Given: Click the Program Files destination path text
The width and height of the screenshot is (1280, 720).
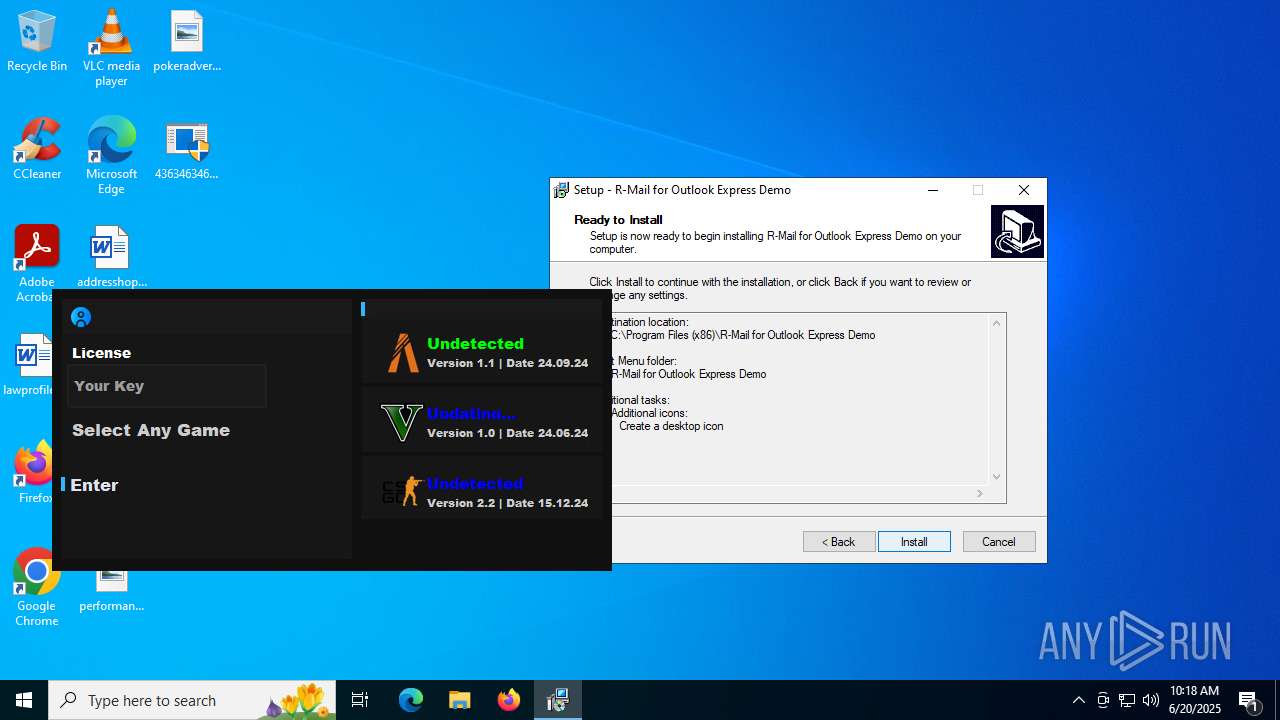Looking at the screenshot, I should pyautogui.click(x=743, y=335).
